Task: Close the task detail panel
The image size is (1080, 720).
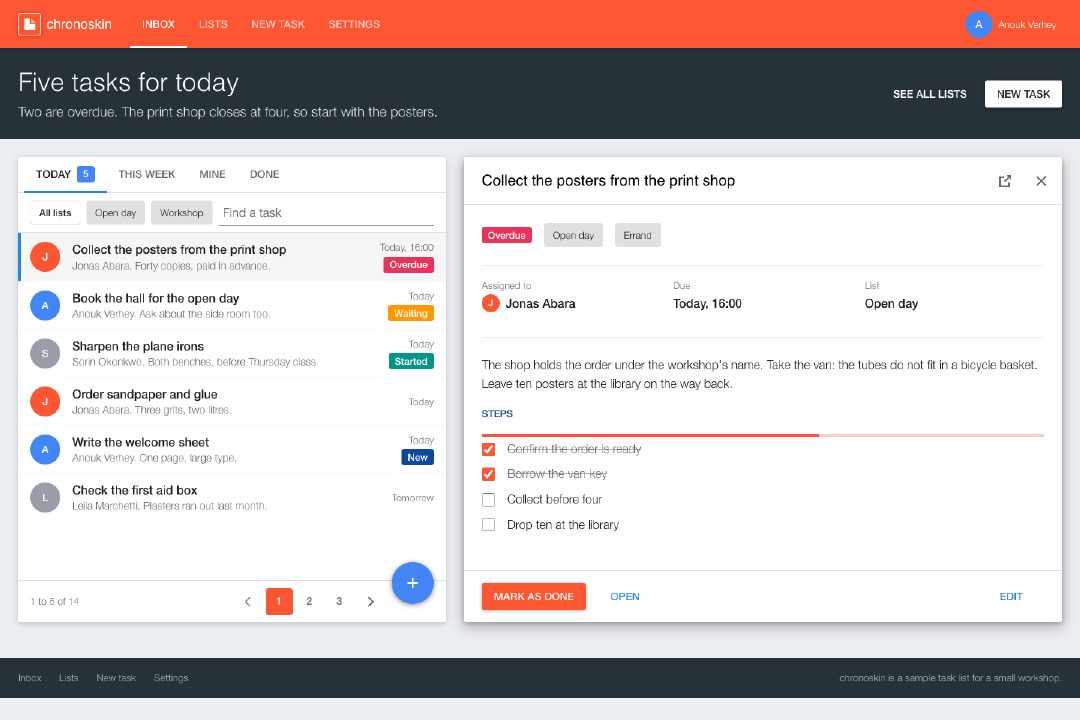Action: pos(1041,181)
